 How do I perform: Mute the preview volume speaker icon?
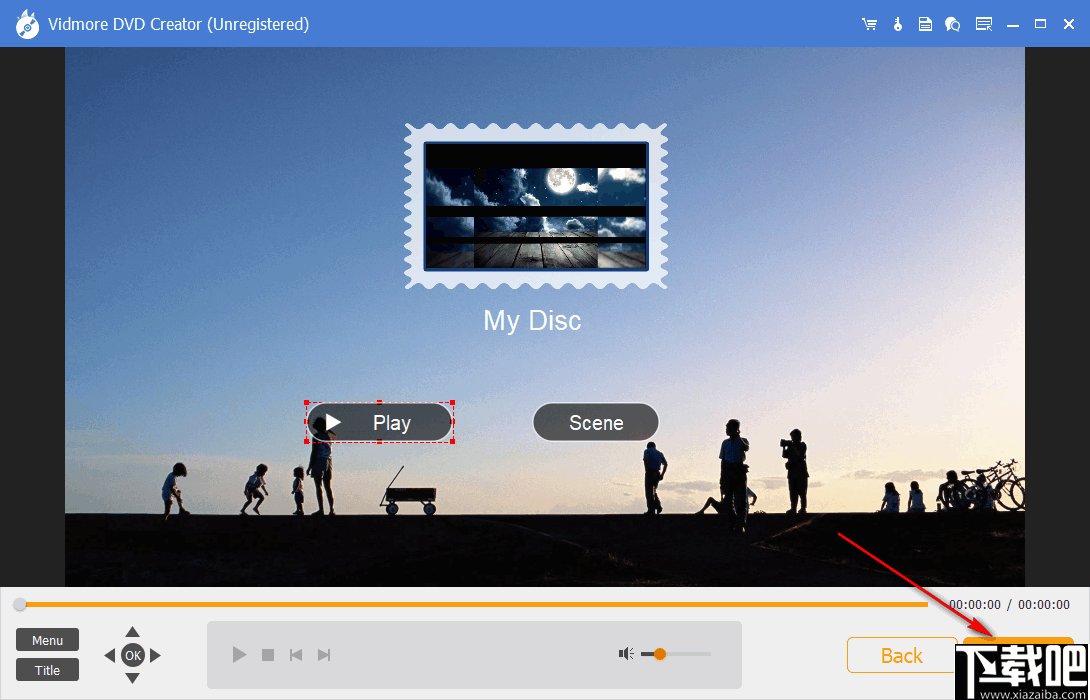pyautogui.click(x=626, y=654)
